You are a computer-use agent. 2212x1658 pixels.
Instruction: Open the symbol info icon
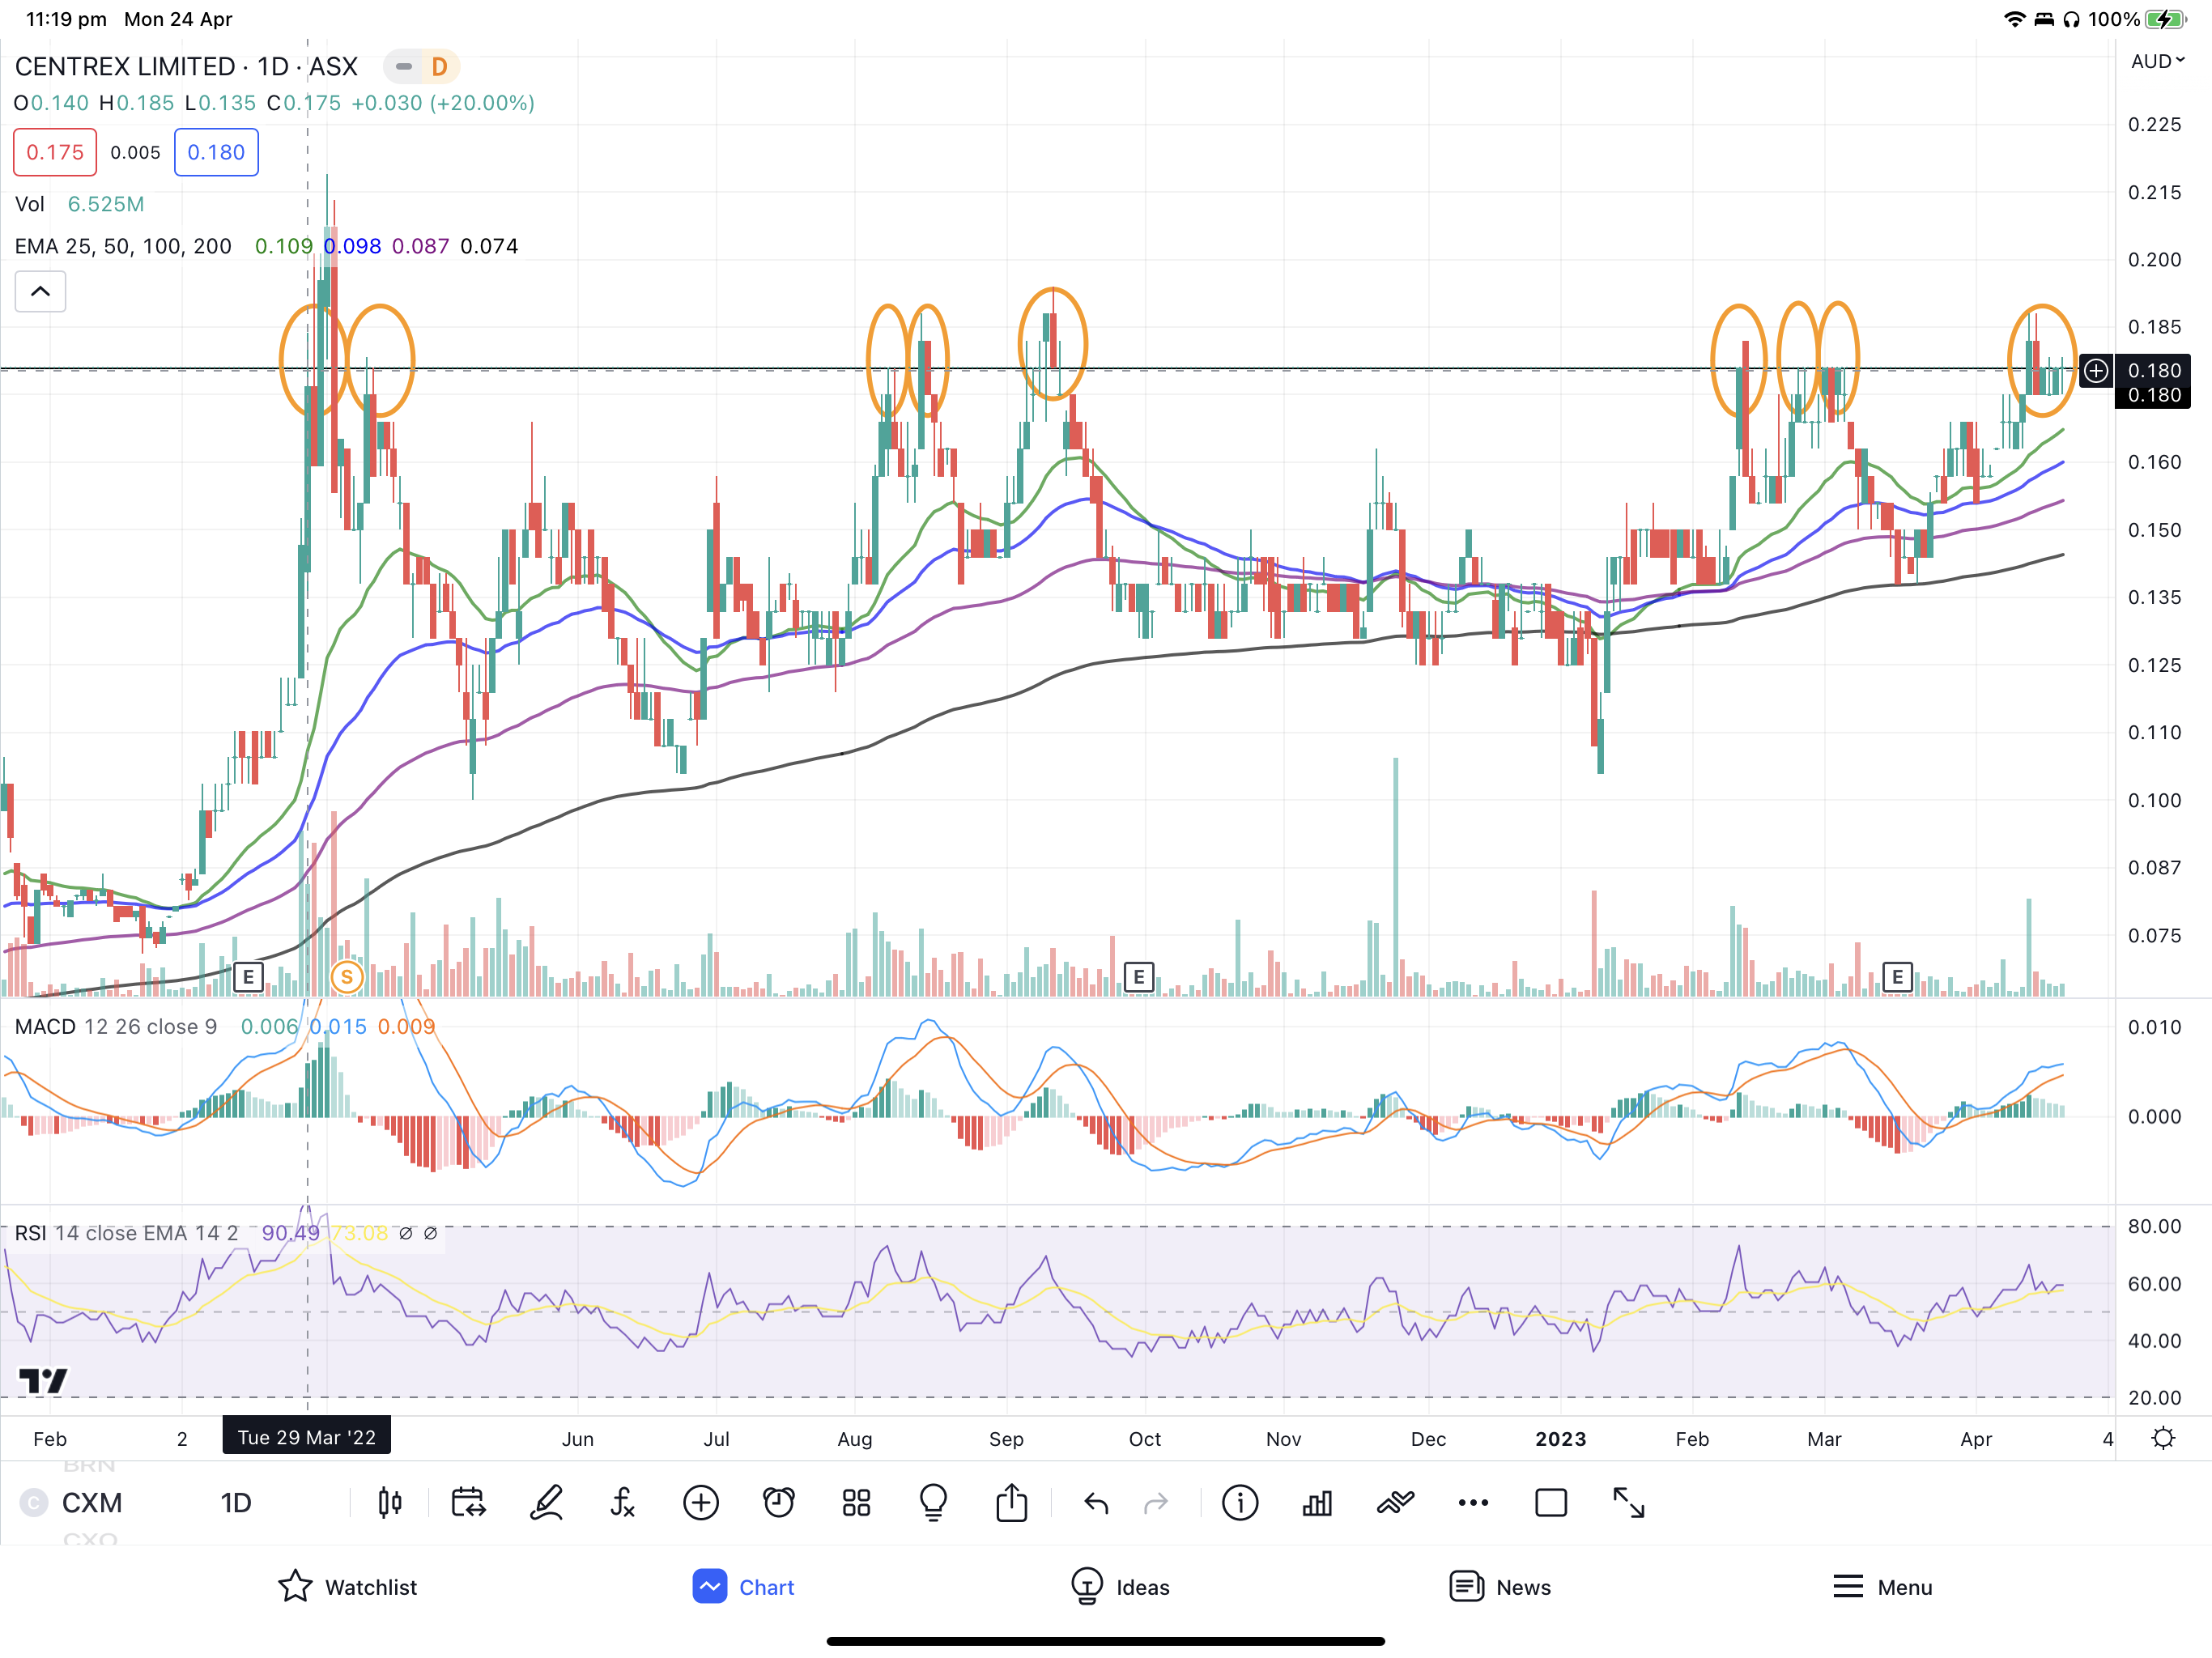(x=1240, y=1503)
